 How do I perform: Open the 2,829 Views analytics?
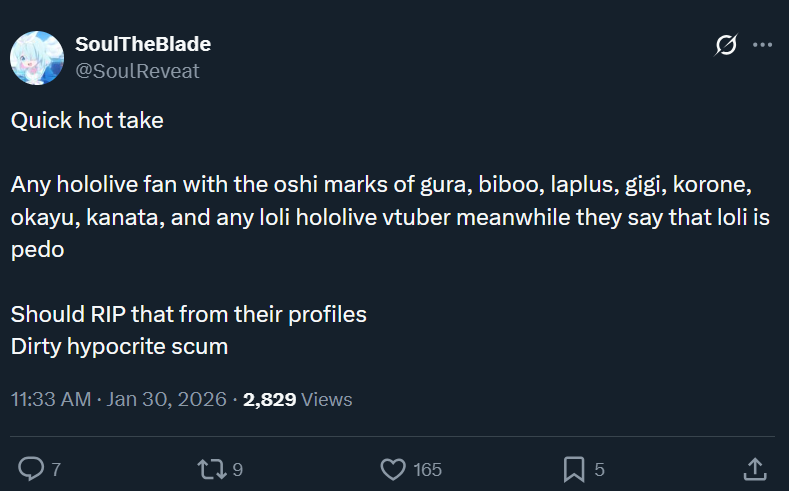[297, 399]
